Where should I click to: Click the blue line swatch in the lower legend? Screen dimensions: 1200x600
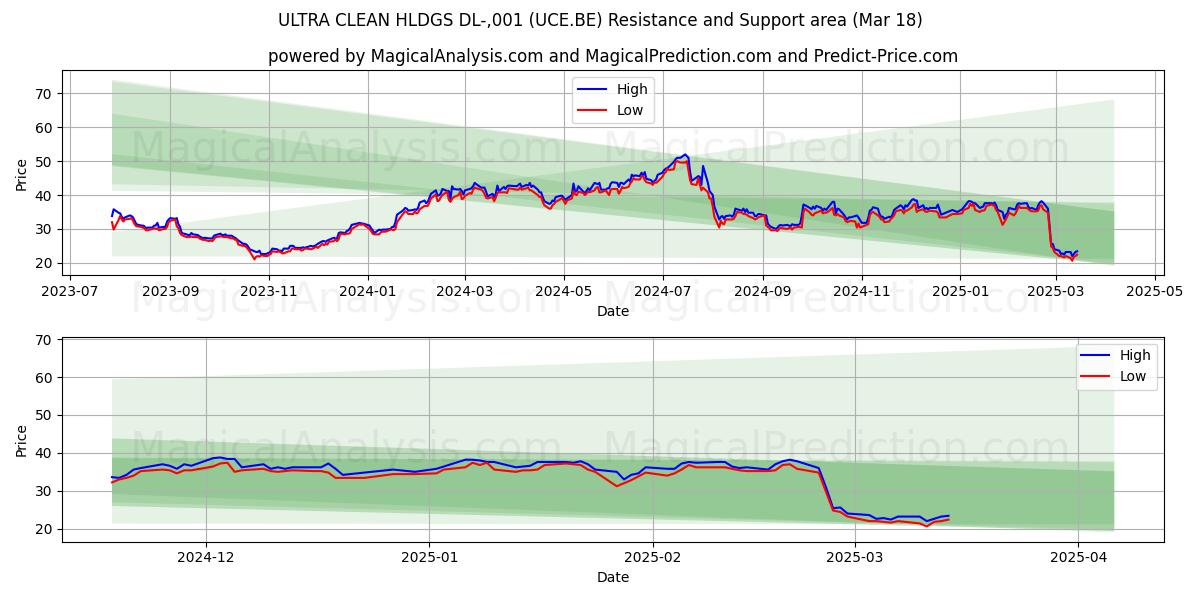point(1097,356)
